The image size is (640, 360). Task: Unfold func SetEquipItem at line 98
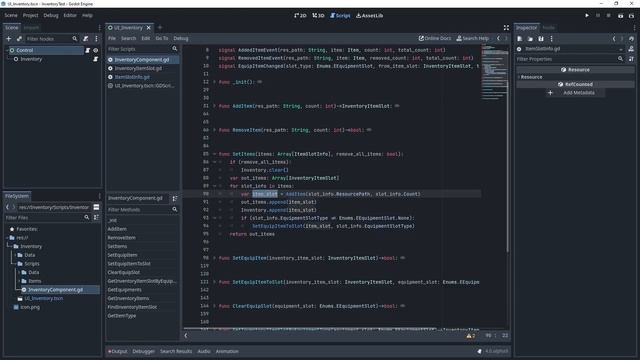[215, 258]
